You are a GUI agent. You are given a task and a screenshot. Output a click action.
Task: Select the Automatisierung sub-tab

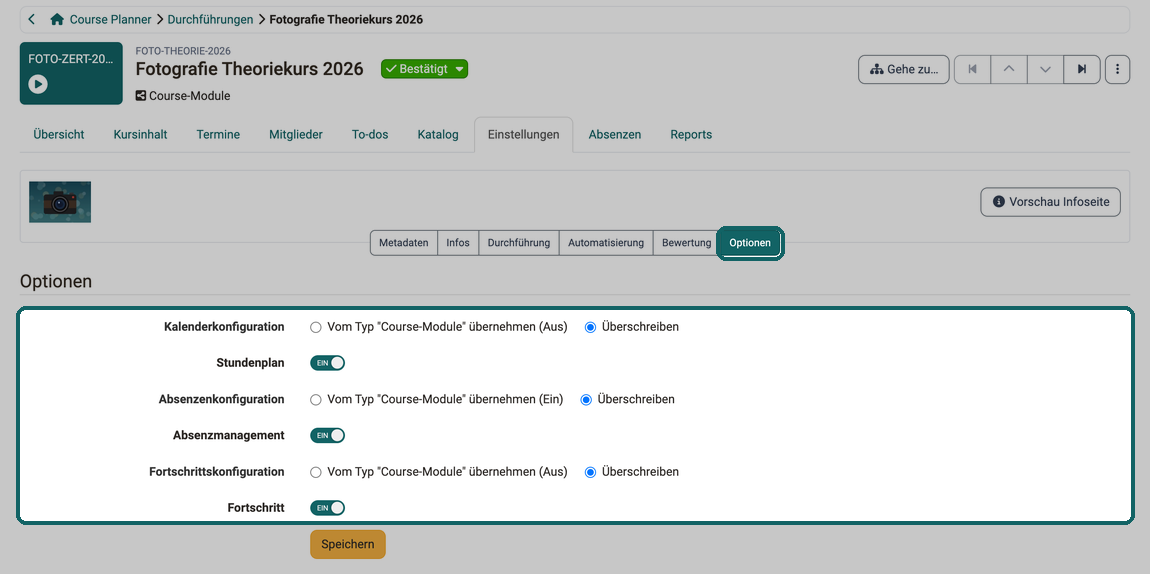point(606,243)
